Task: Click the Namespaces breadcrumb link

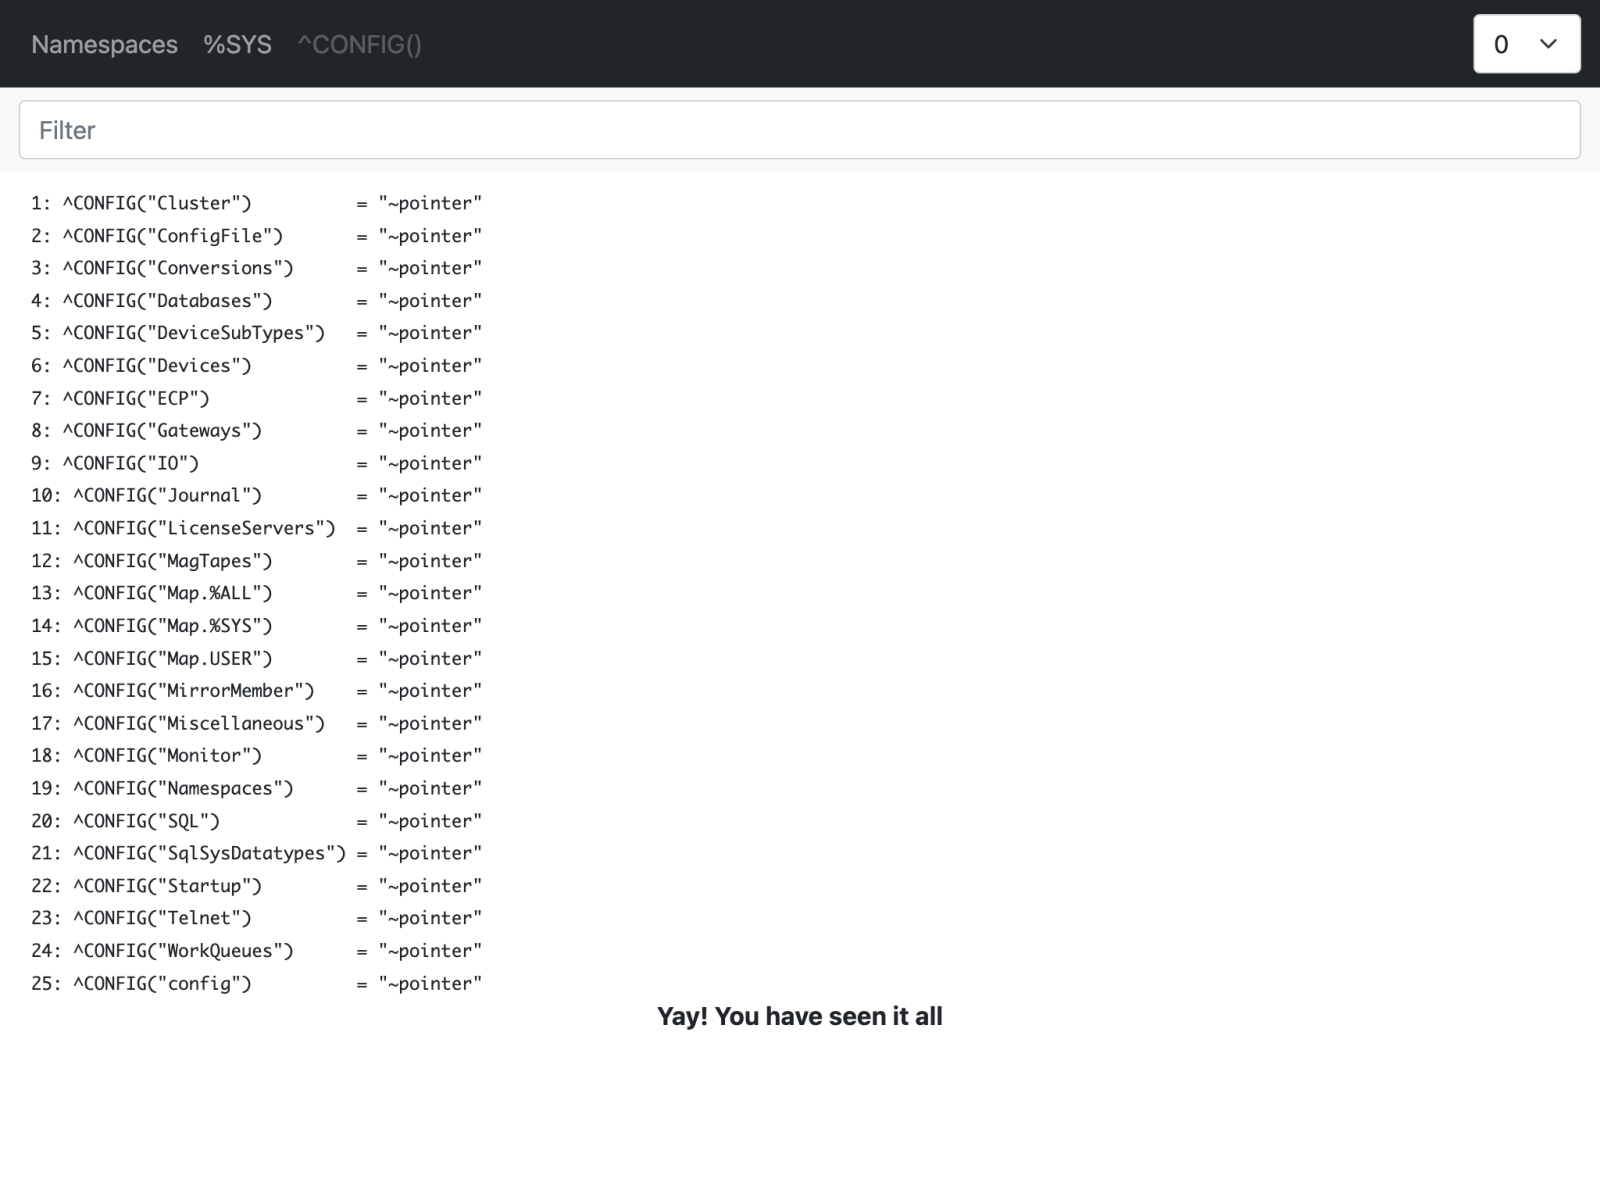Action: click(x=104, y=45)
